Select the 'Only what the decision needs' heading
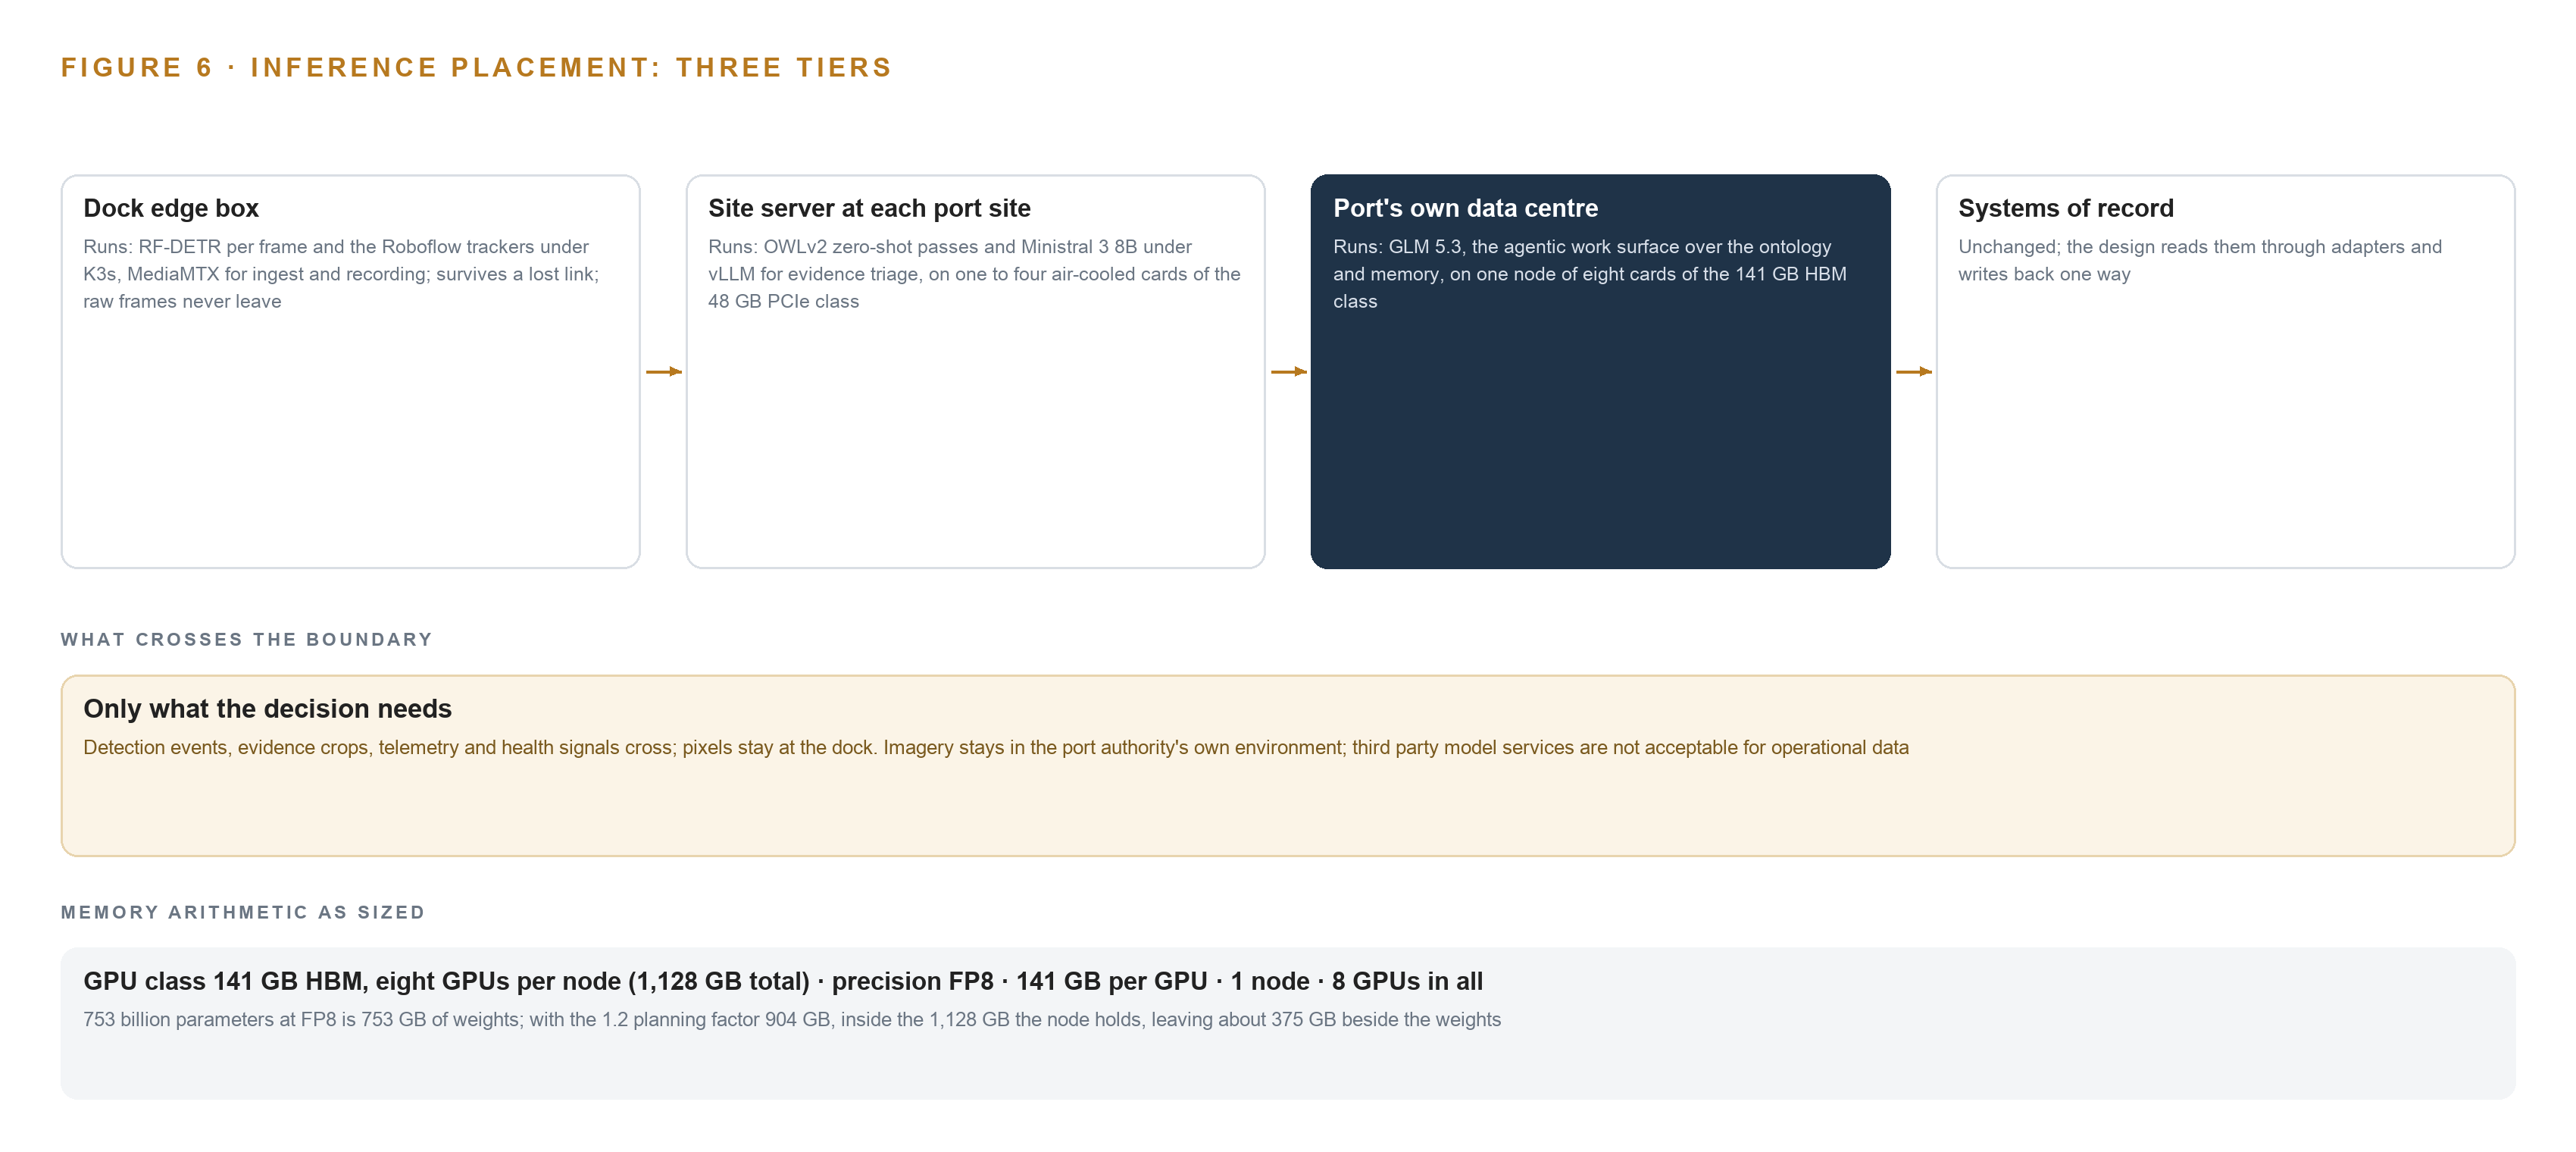Viewport: 2576px width, 1152px height. [x=267, y=708]
